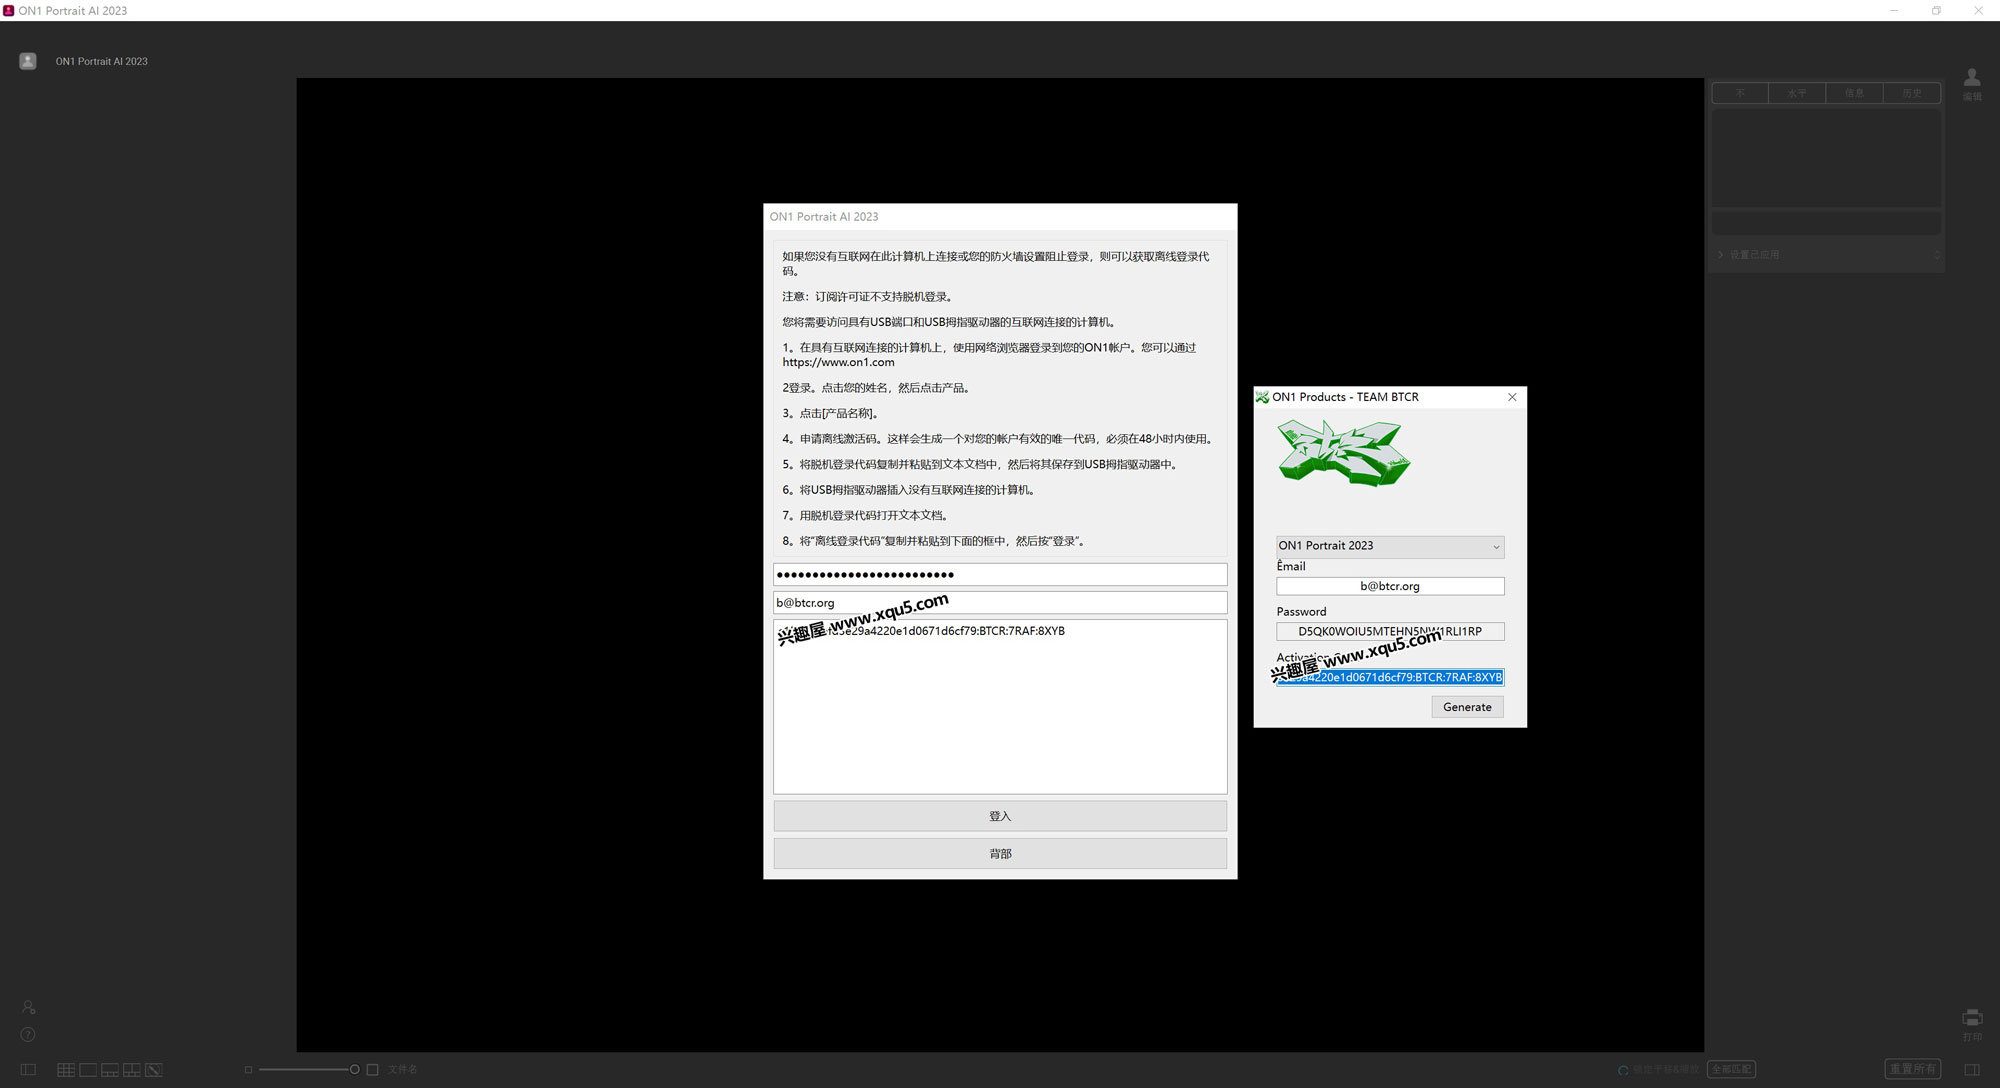Switch to compare view icon

(132, 1070)
